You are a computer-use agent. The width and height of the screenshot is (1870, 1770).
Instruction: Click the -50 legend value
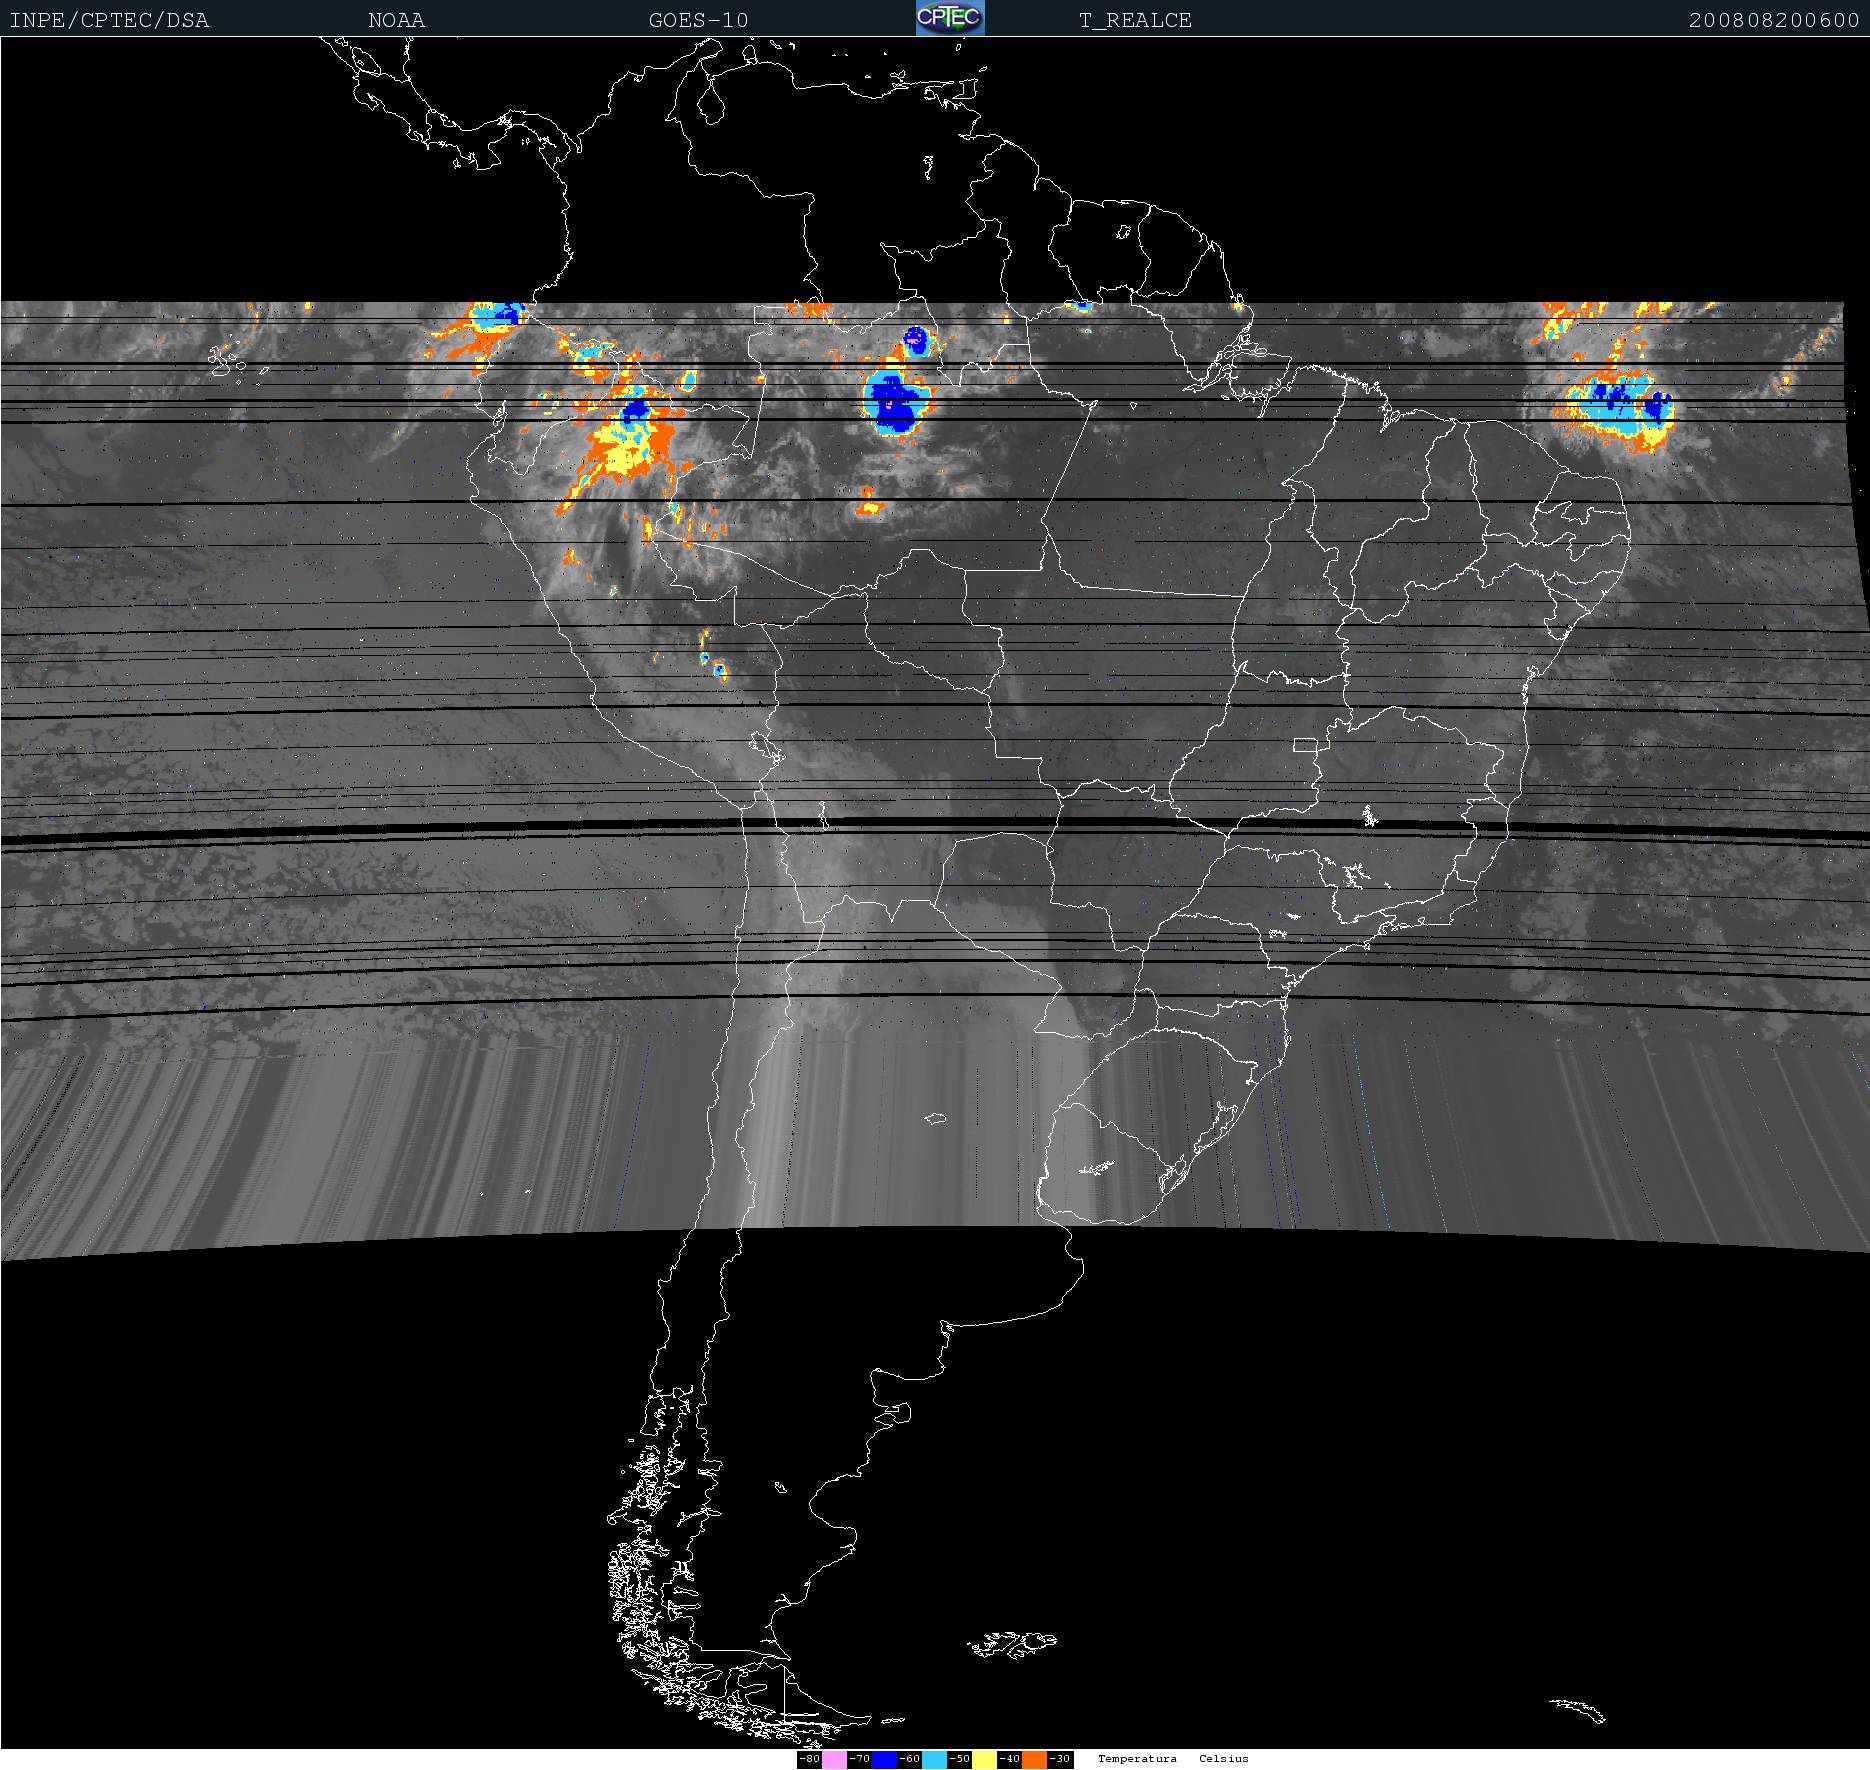click(x=959, y=1759)
